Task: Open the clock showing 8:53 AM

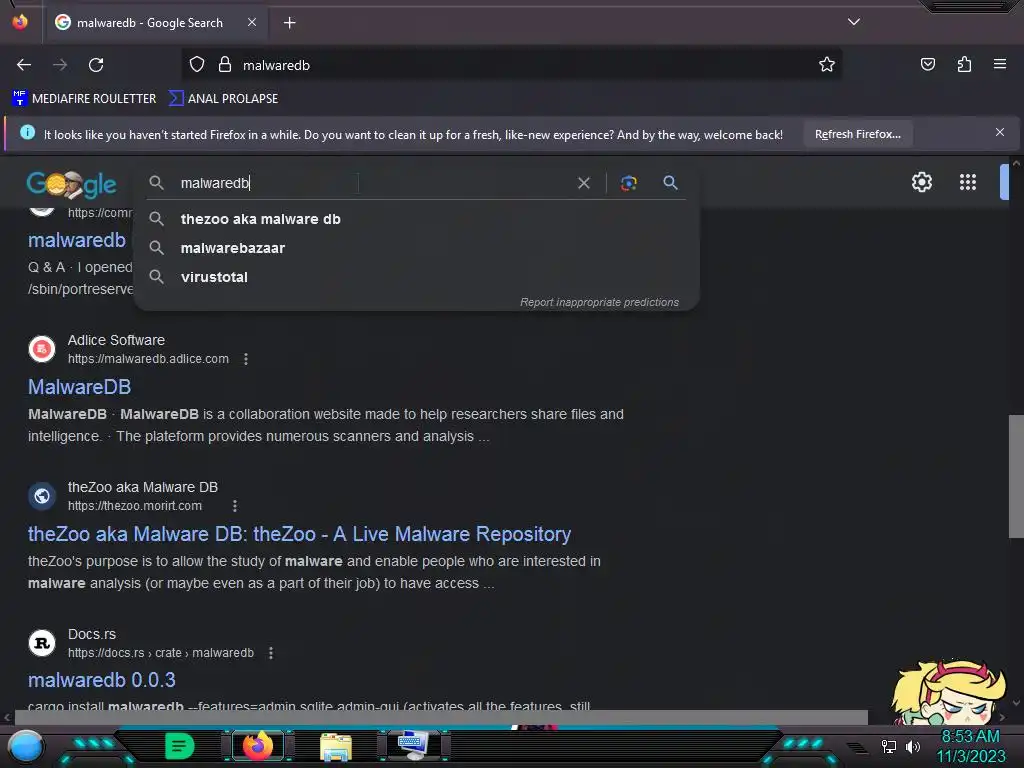Action: click(970, 746)
